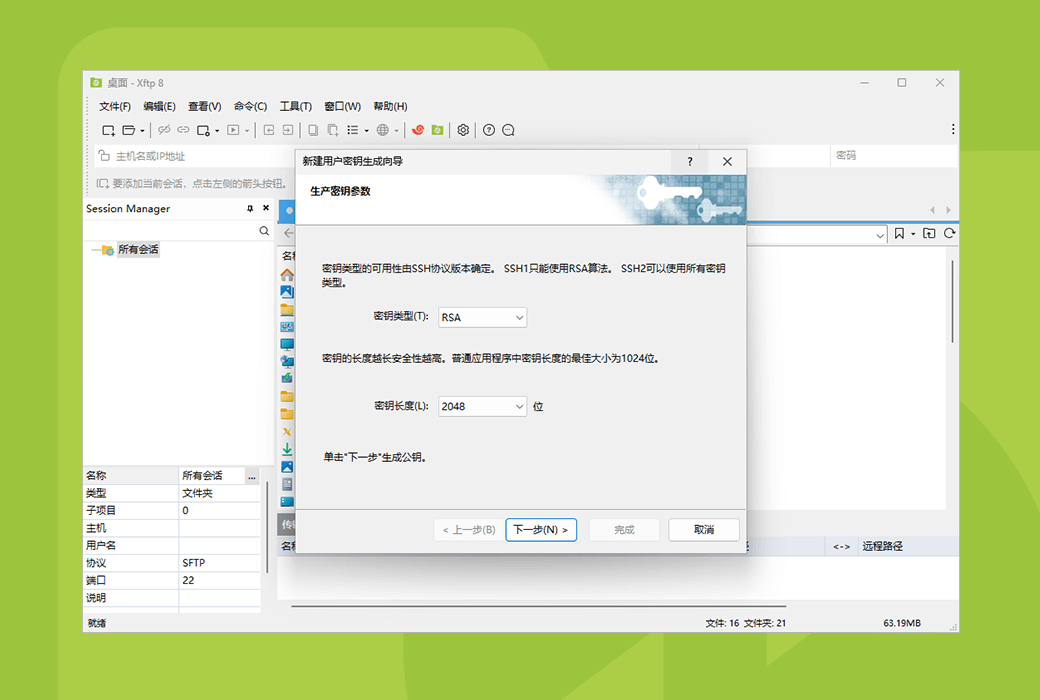Open the bookmark dropdown arrow

click(x=913, y=234)
